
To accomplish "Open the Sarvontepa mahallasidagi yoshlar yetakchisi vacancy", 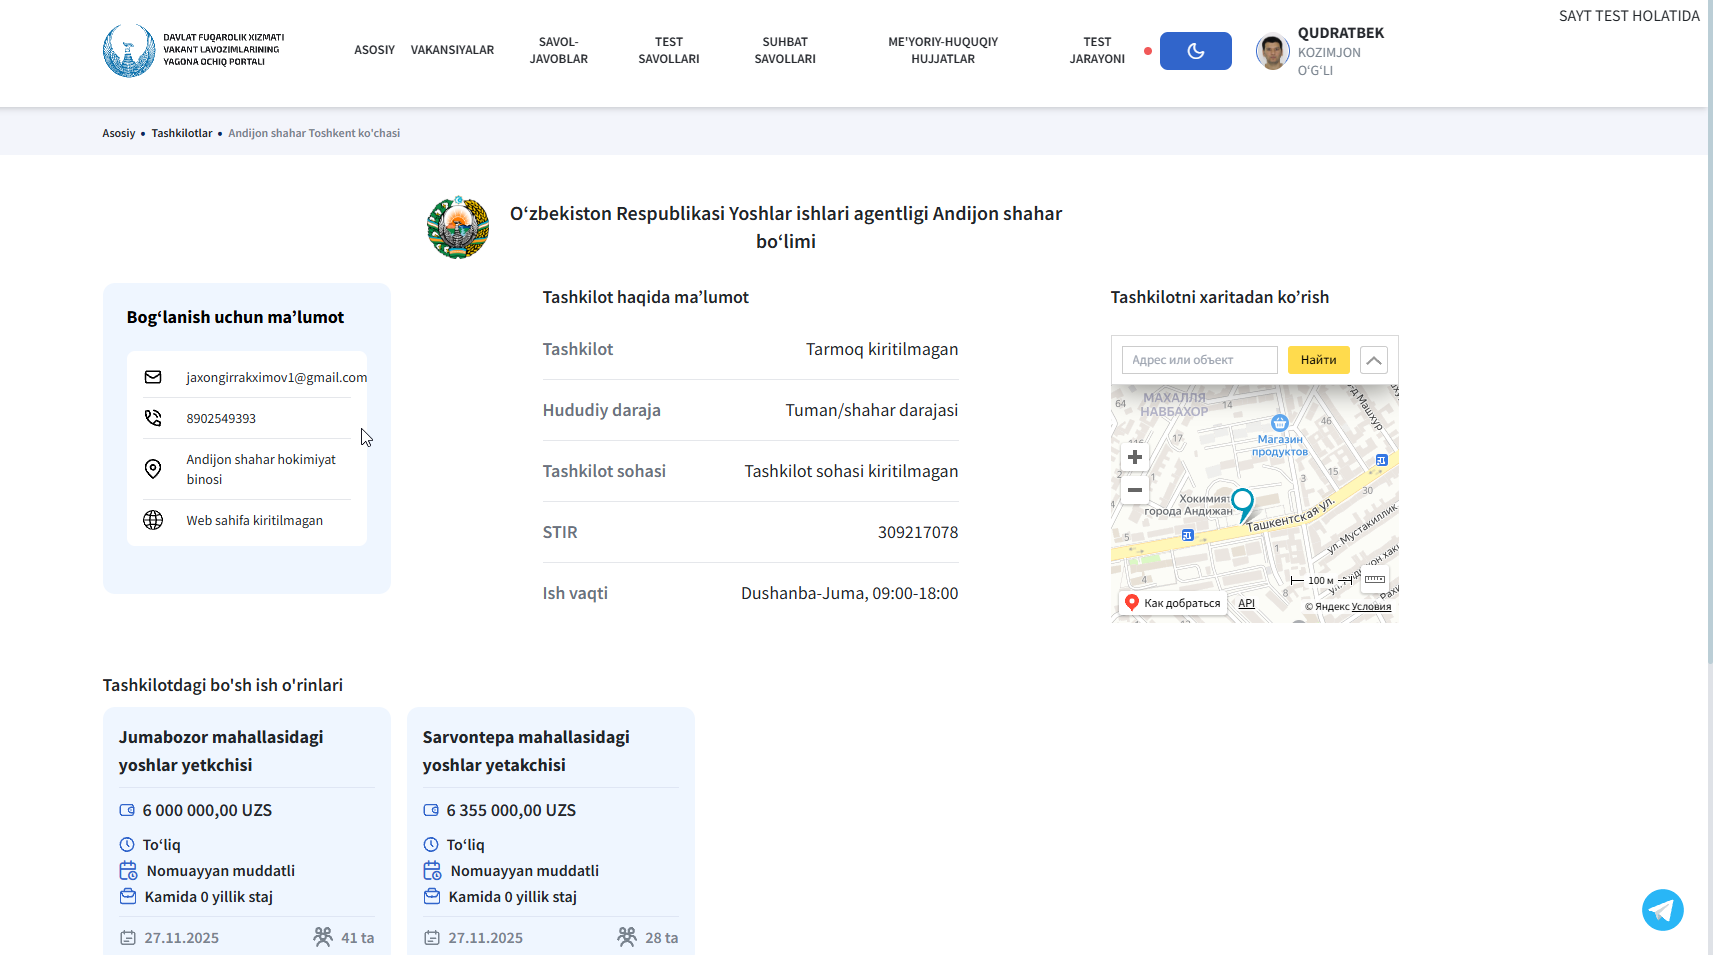I will point(526,751).
